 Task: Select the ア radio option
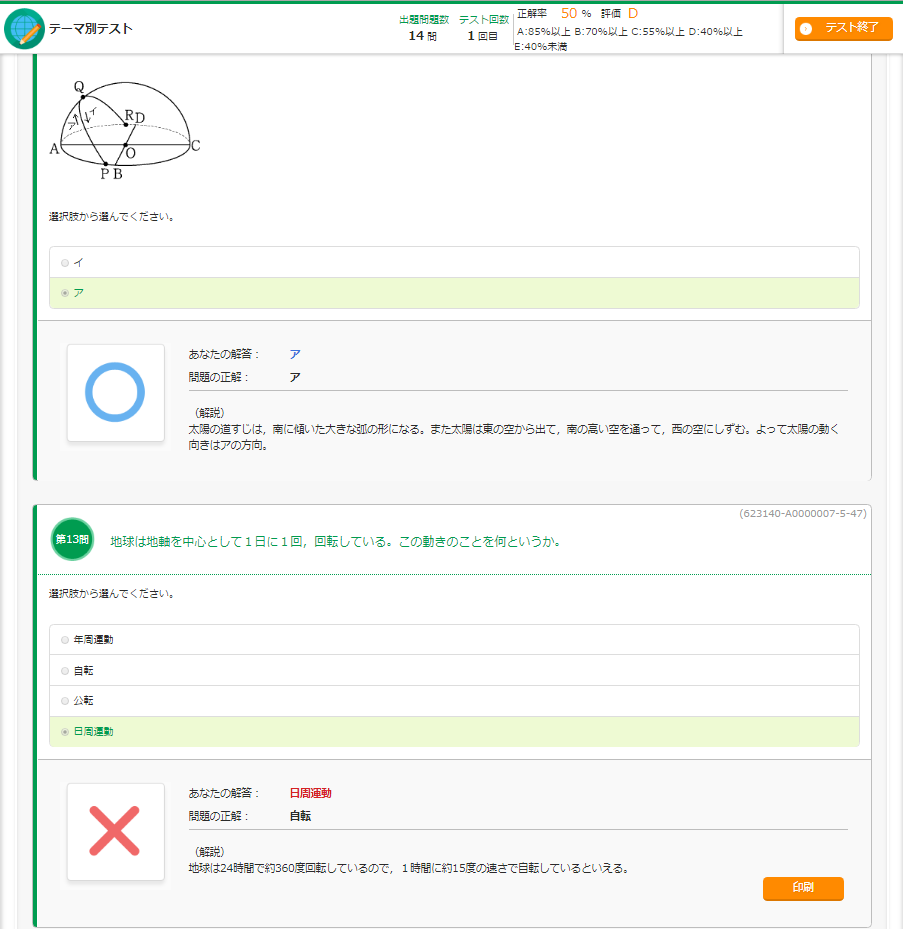[65, 293]
